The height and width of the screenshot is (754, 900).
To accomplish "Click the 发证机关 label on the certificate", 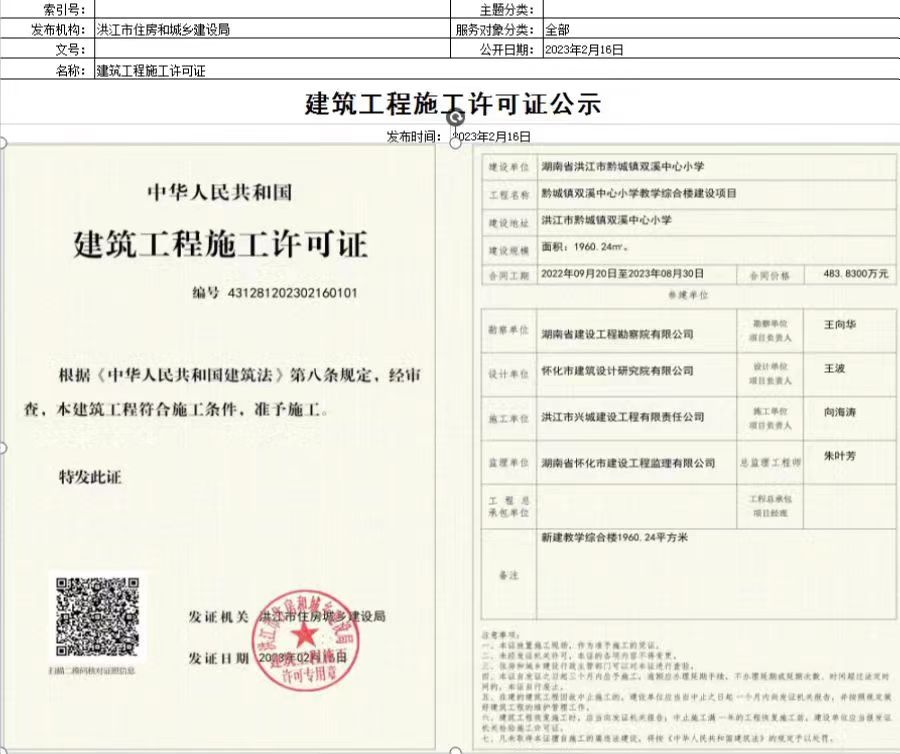I will (x=218, y=617).
